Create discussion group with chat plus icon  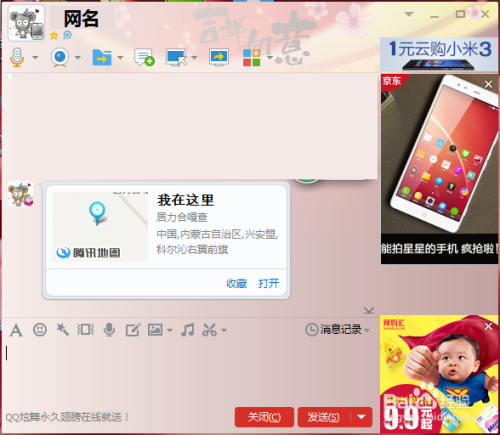144,57
